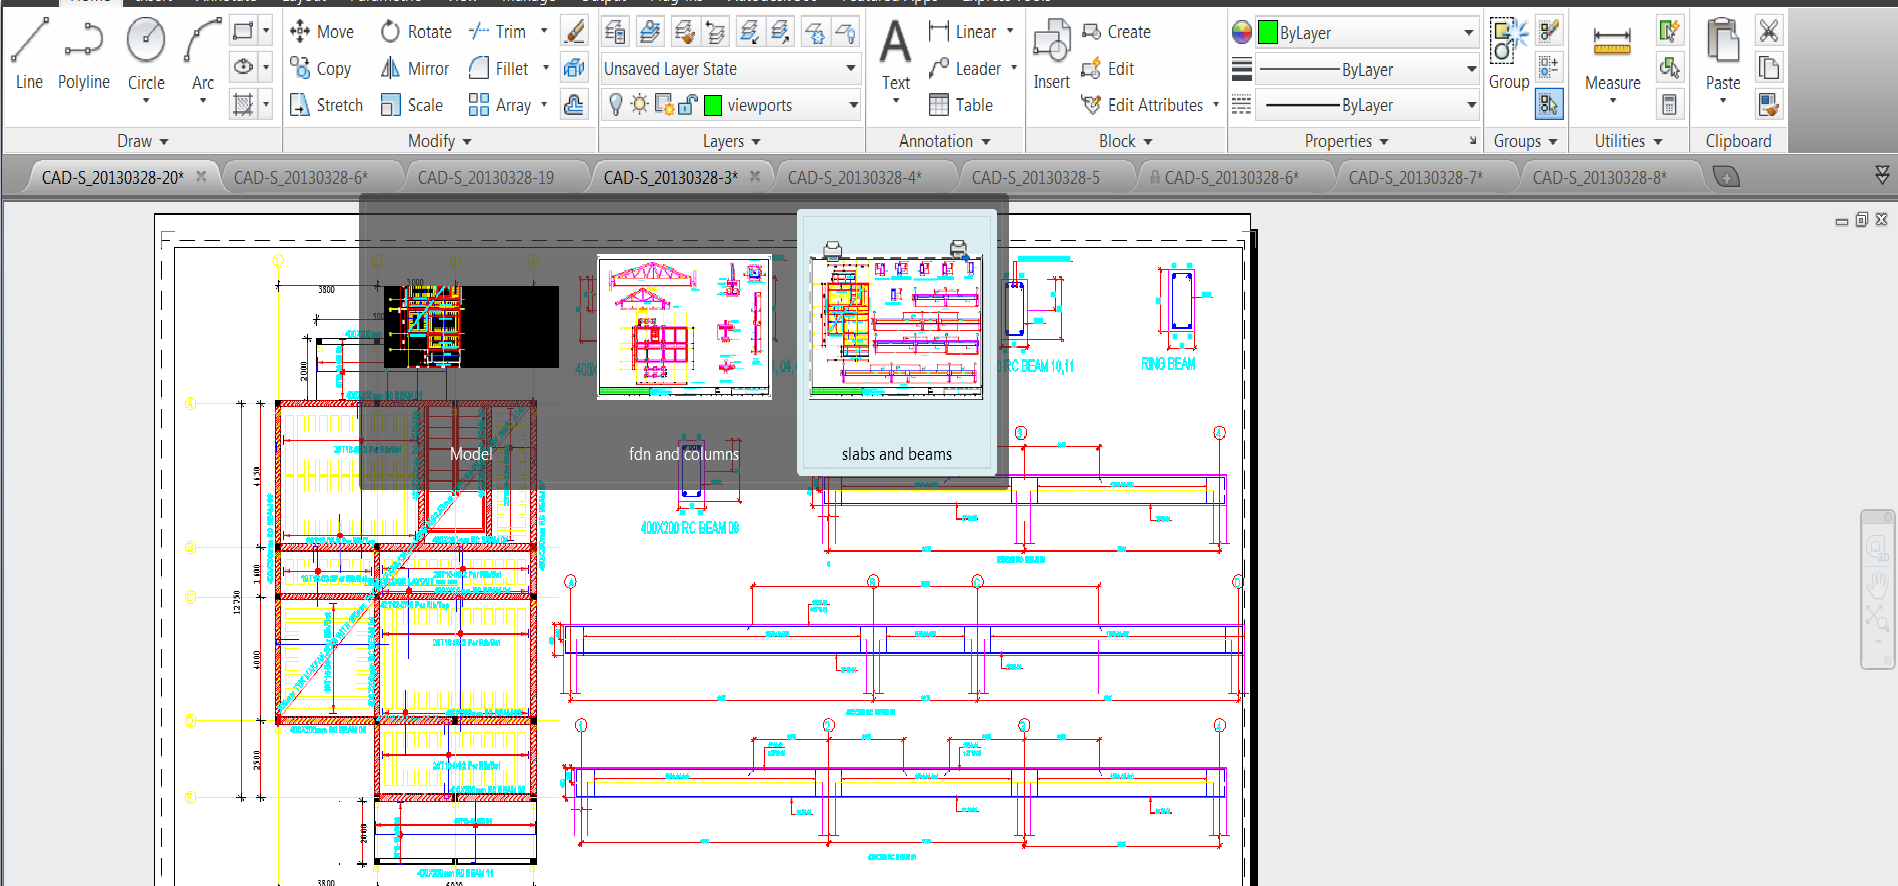
Task: Click the Erase tool icon
Action: pyautogui.click(x=574, y=32)
